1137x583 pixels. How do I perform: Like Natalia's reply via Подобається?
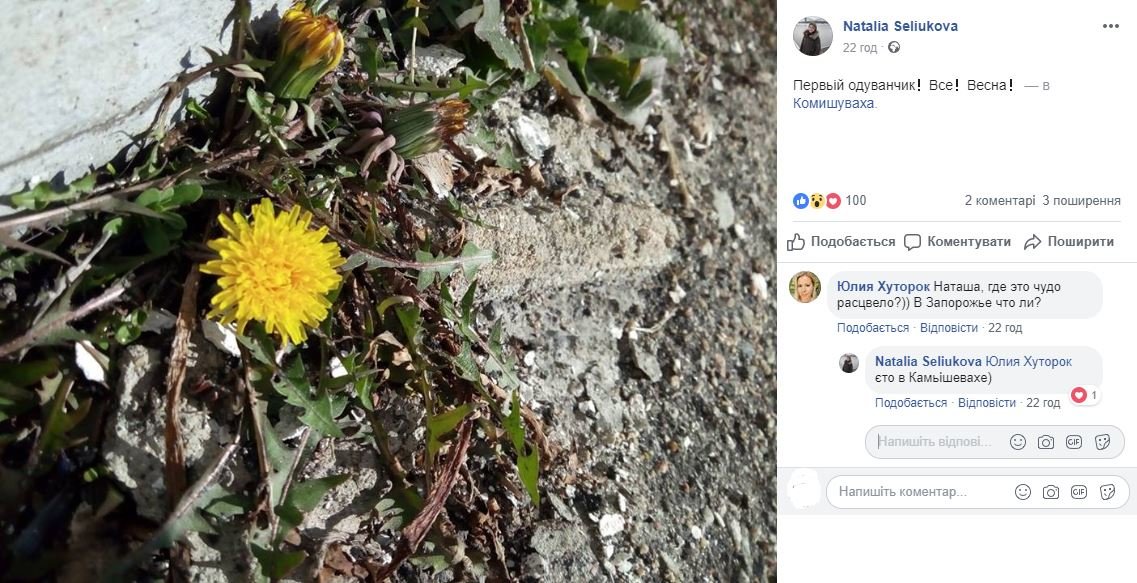pyautogui.click(x=910, y=403)
